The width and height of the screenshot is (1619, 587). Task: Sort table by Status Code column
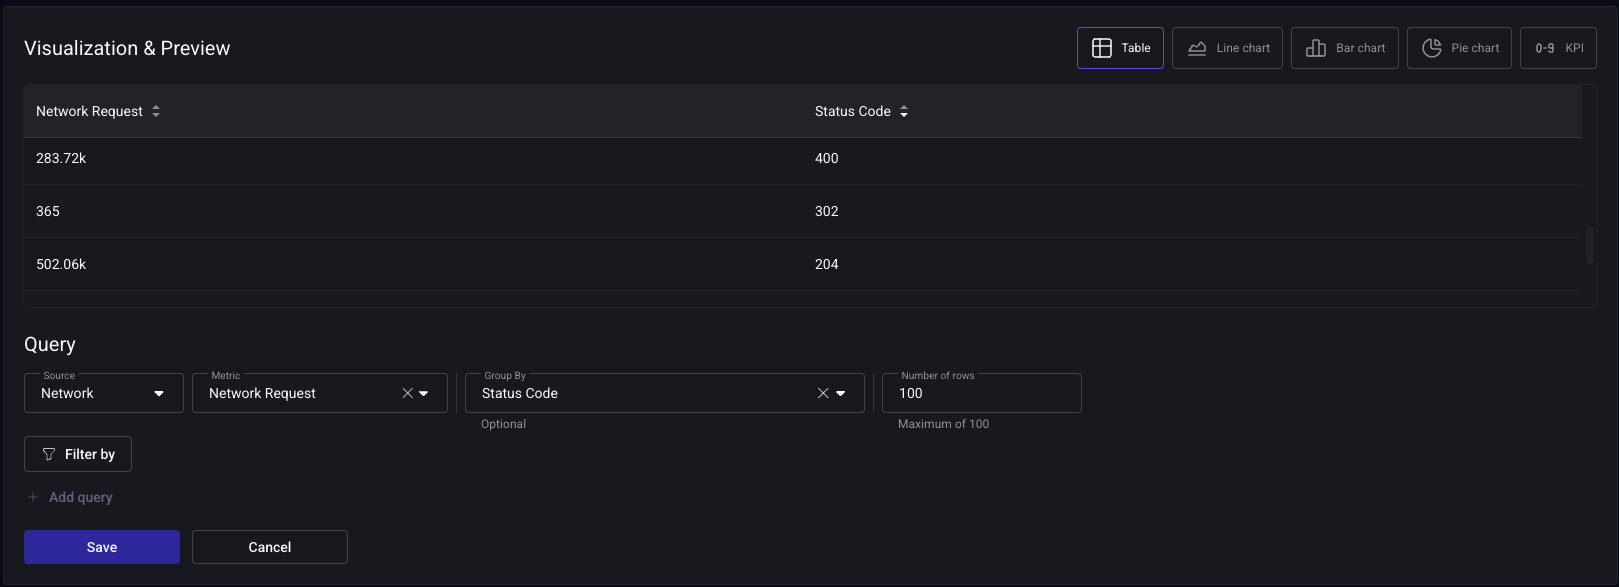pos(904,111)
